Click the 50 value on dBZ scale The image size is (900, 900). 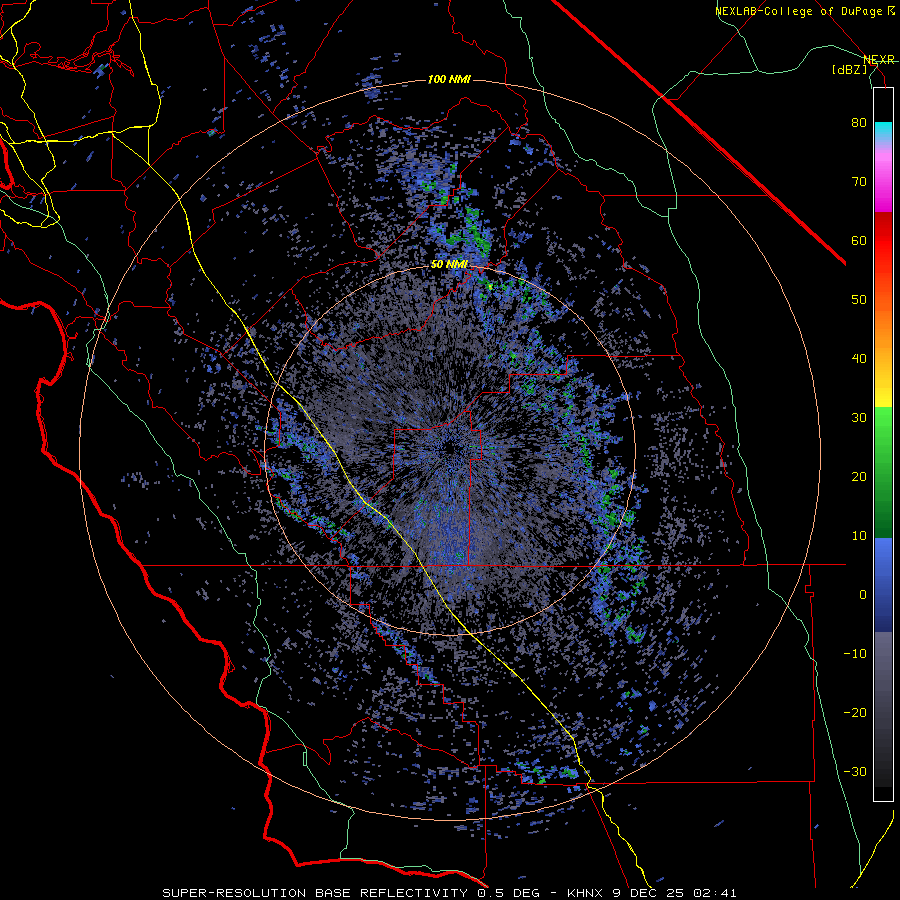(859, 300)
